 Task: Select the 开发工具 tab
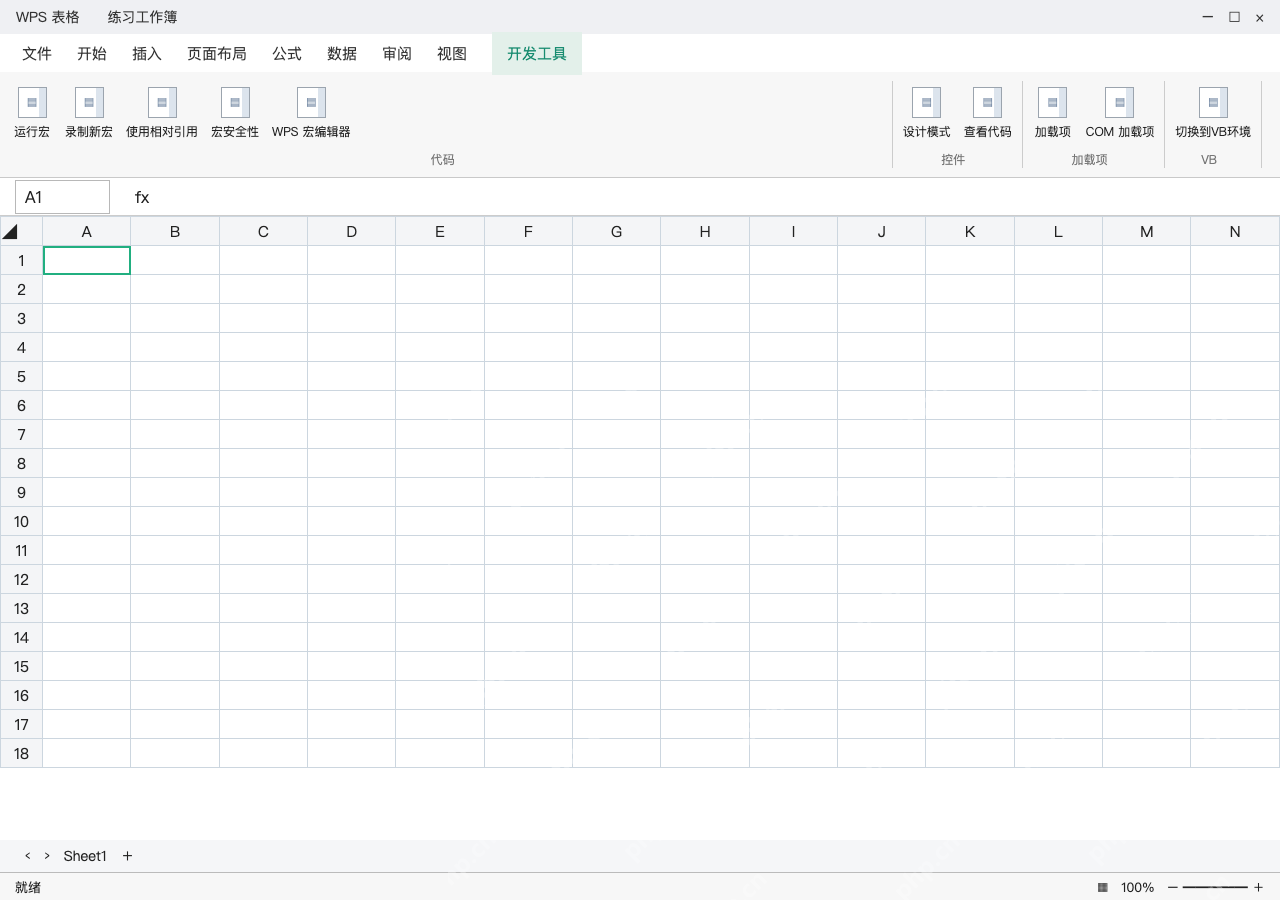pos(537,54)
